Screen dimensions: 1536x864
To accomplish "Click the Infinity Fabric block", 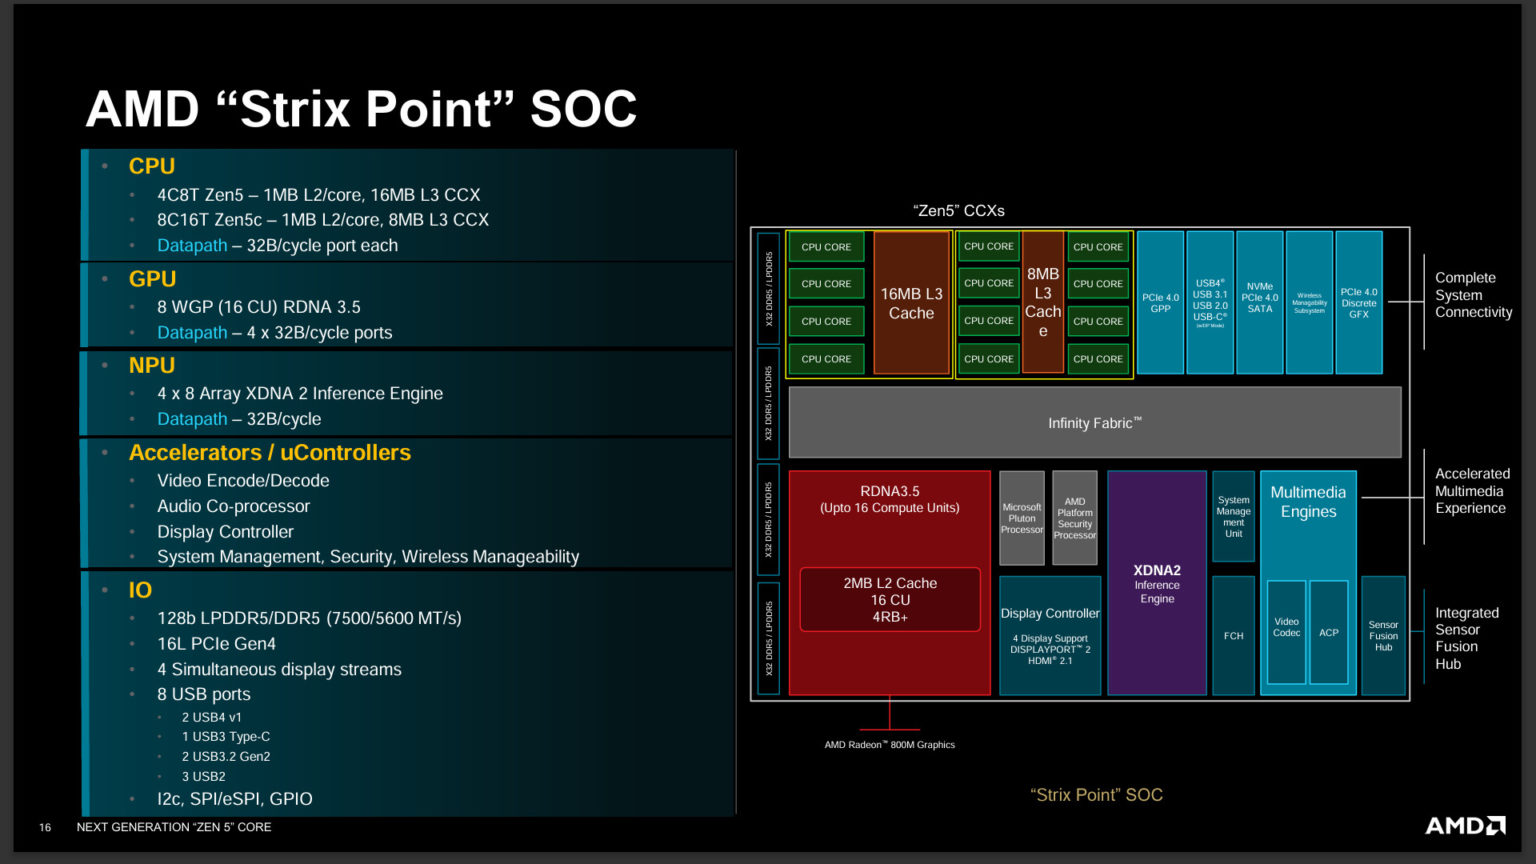I will click(x=1095, y=422).
